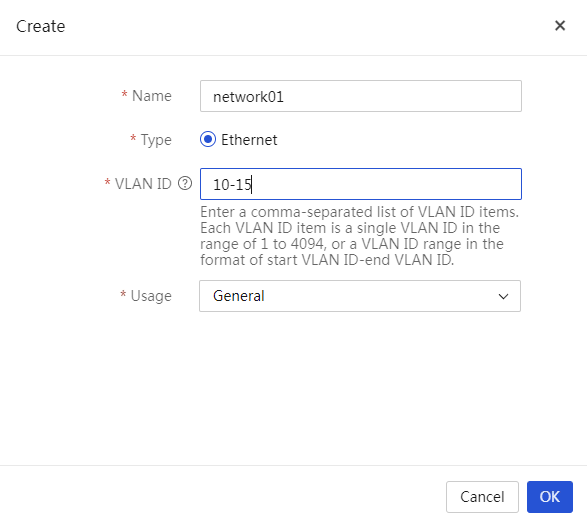This screenshot has width=587, height=523.
Task: Choose the Ethernet type label text
Action: 249,140
